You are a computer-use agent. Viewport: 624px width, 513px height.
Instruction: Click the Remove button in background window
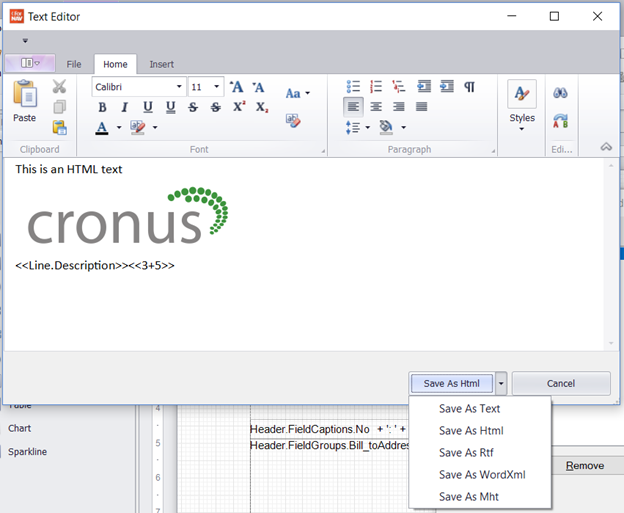[585, 466]
